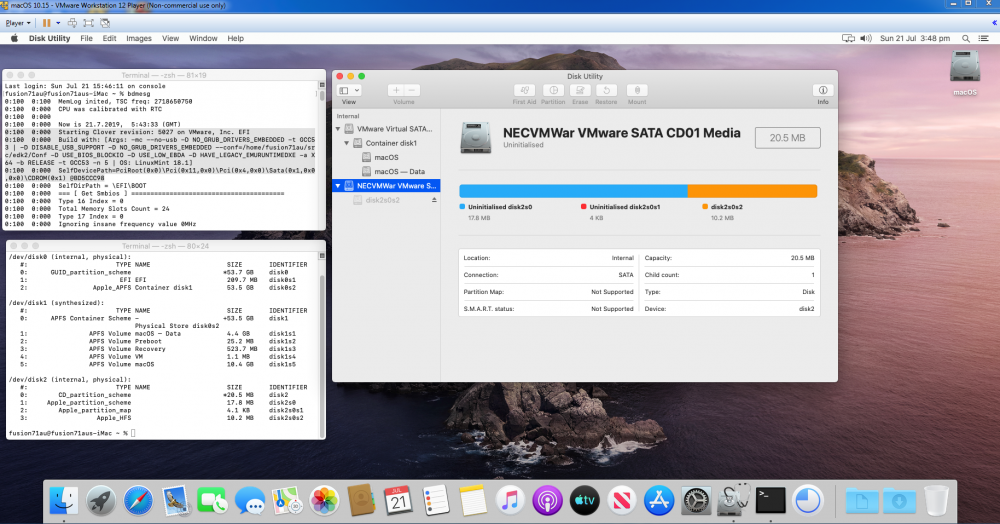Open Calendar from the dock
This screenshot has height=524, width=1000.
(399, 501)
